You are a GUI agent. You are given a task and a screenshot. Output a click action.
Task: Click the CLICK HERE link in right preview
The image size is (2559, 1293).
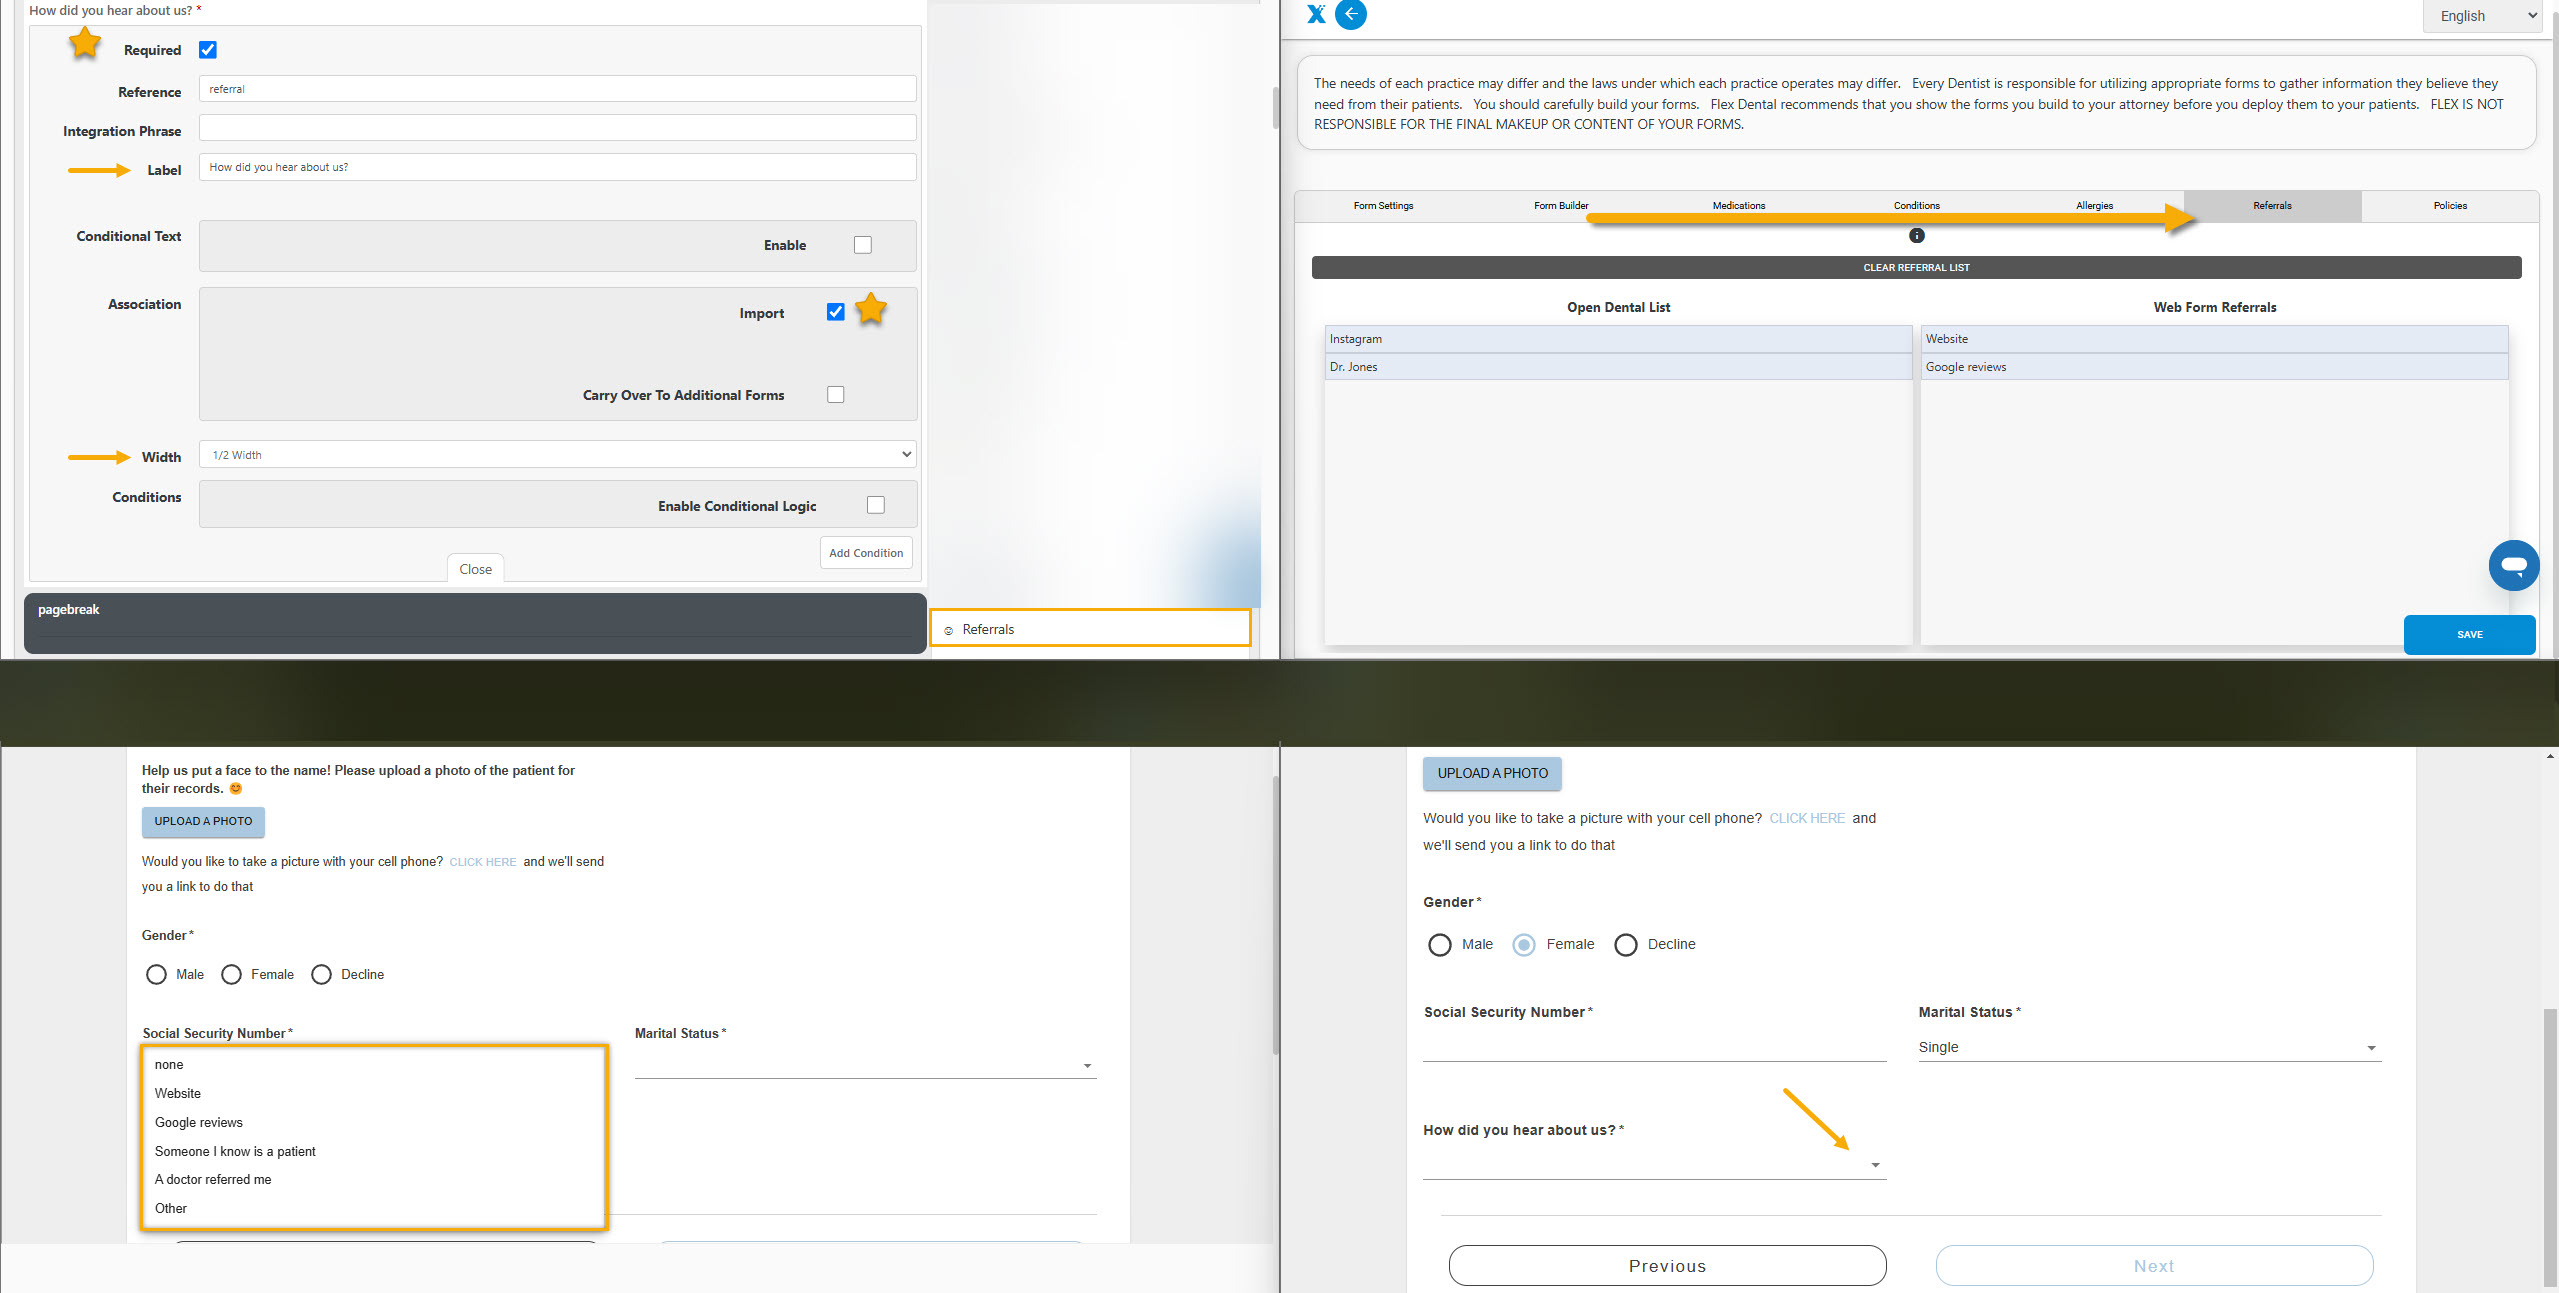point(1807,819)
